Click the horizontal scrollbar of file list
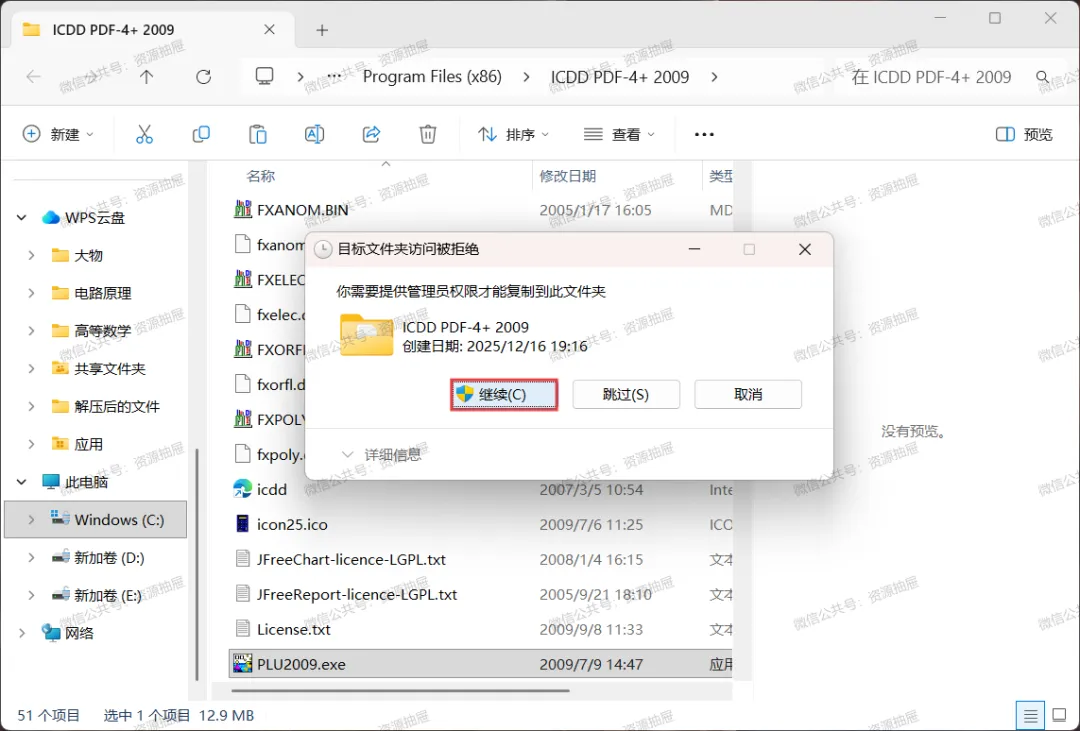 point(401,690)
